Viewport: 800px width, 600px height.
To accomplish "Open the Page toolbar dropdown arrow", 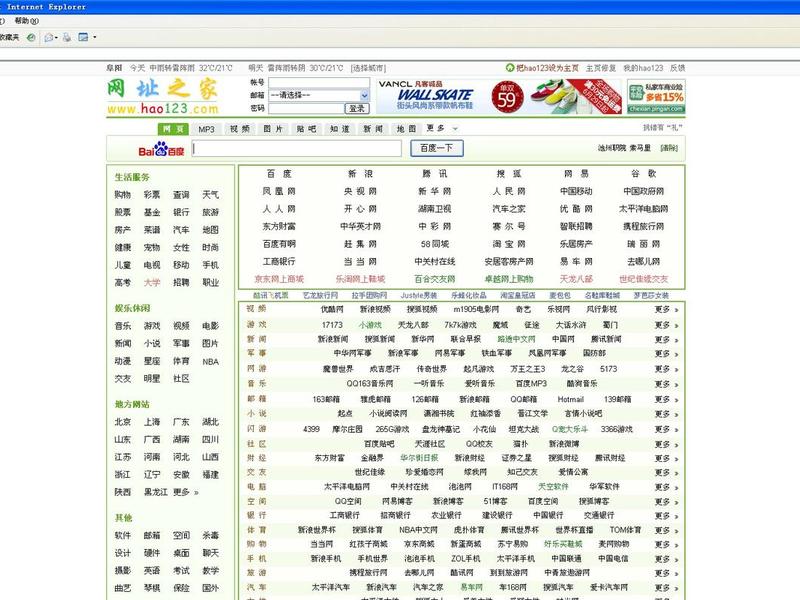I will pos(94,37).
